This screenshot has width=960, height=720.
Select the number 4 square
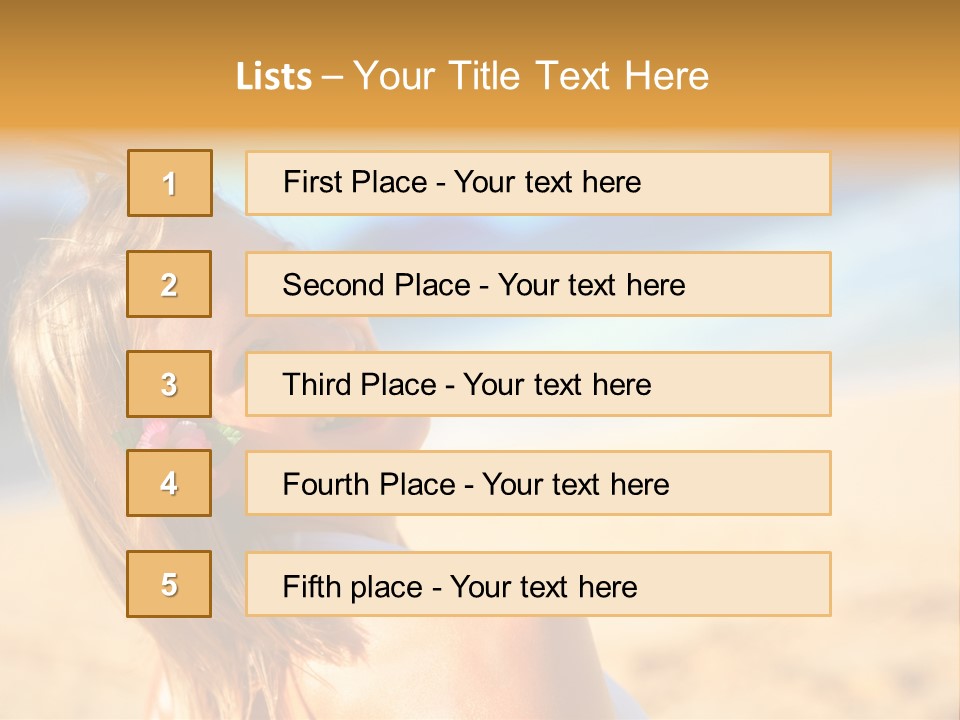(169, 483)
